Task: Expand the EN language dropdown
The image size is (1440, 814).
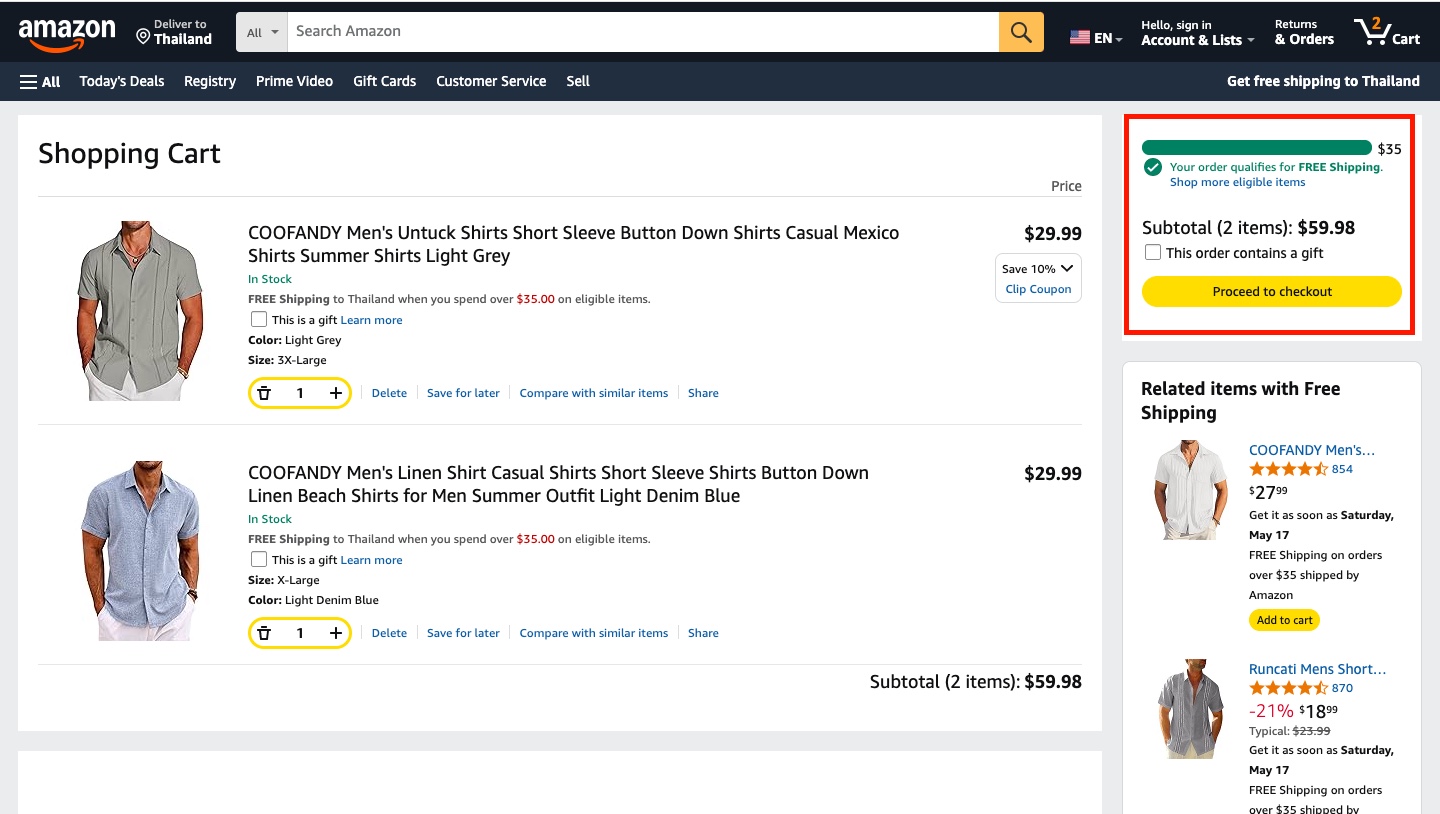Action: (x=1108, y=38)
